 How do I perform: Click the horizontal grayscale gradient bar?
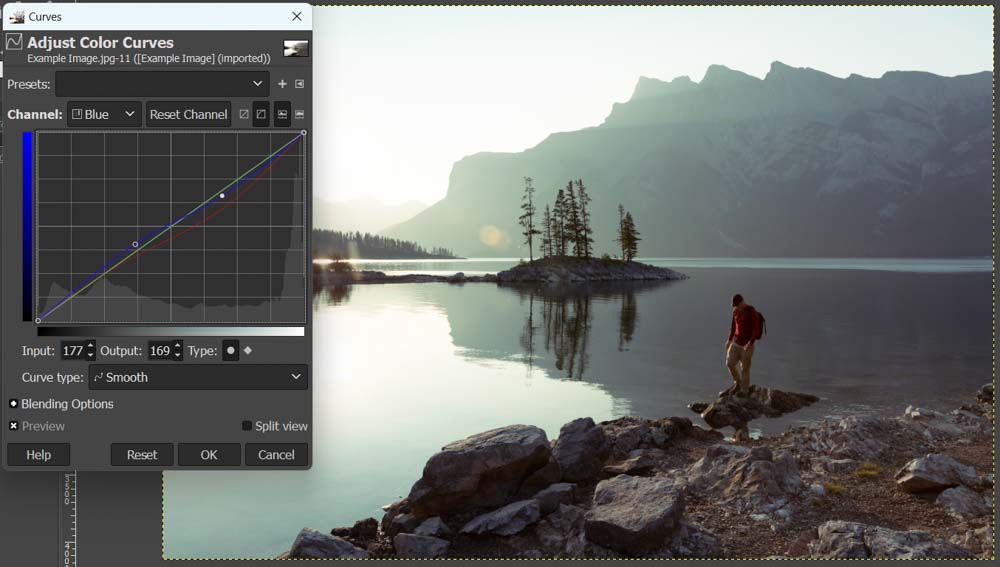171,331
